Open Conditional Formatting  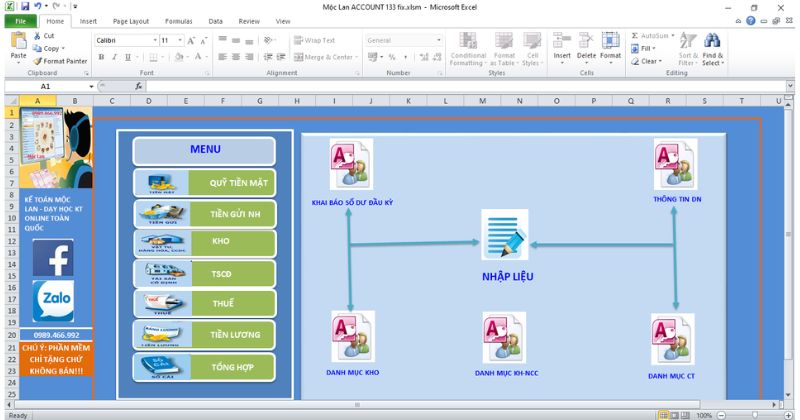click(x=468, y=49)
